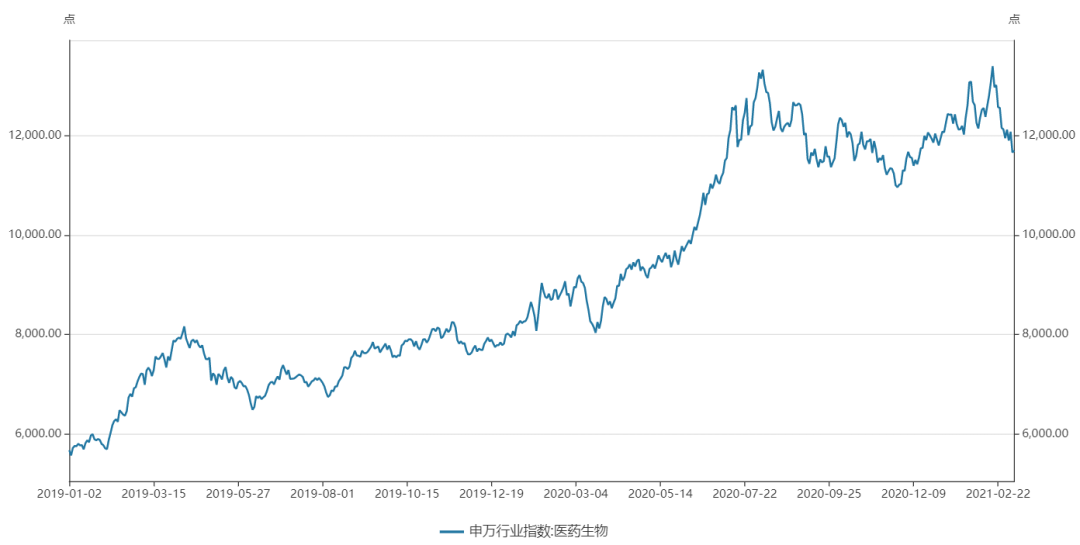Click the 2019-05-27 axis date
This screenshot has height=545, width=1080.
click(x=238, y=494)
